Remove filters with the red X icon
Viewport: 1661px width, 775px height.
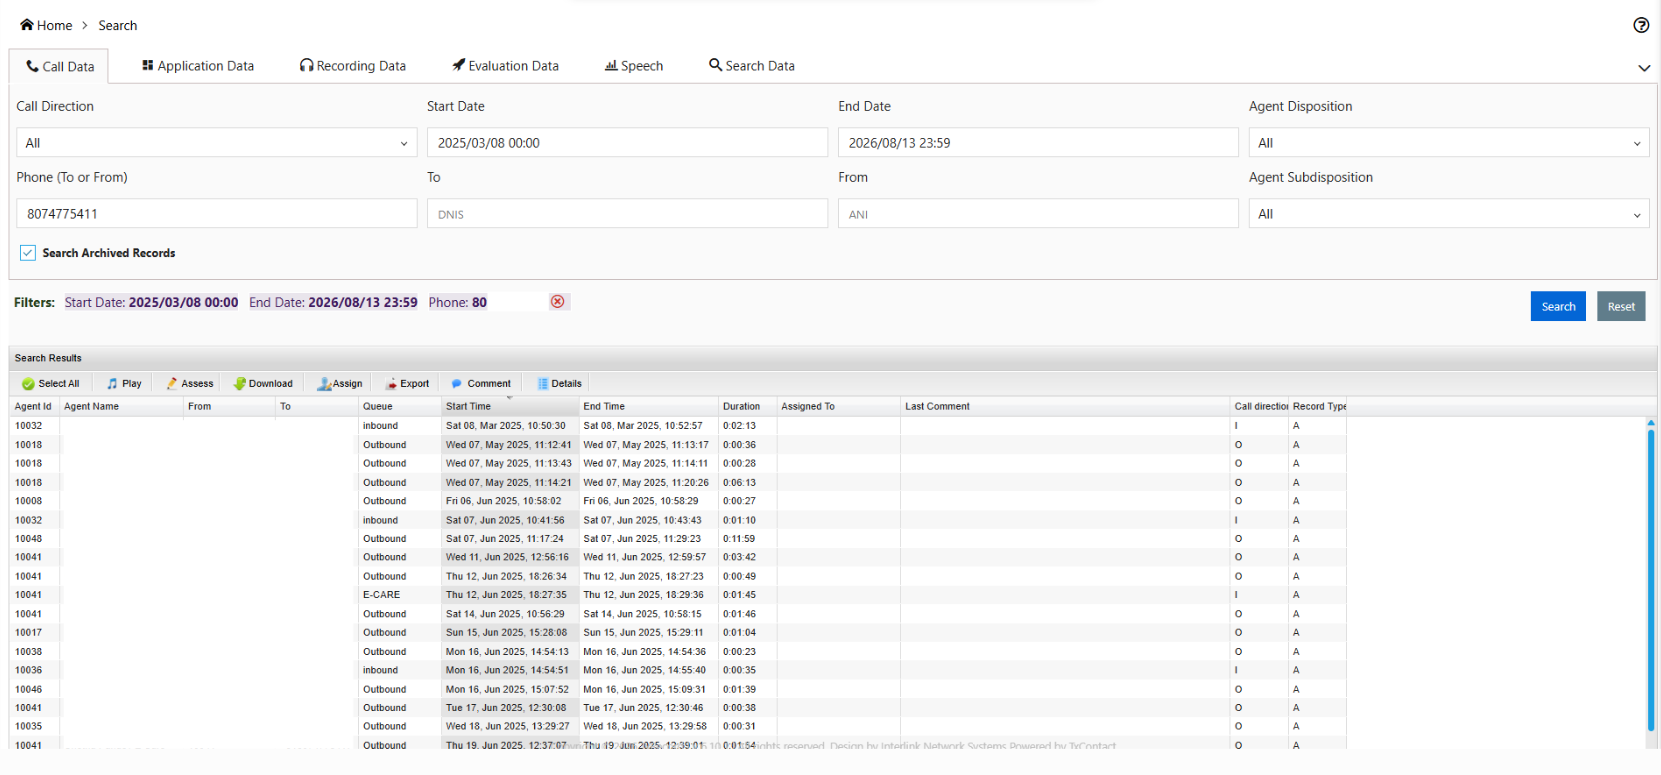[x=558, y=302]
